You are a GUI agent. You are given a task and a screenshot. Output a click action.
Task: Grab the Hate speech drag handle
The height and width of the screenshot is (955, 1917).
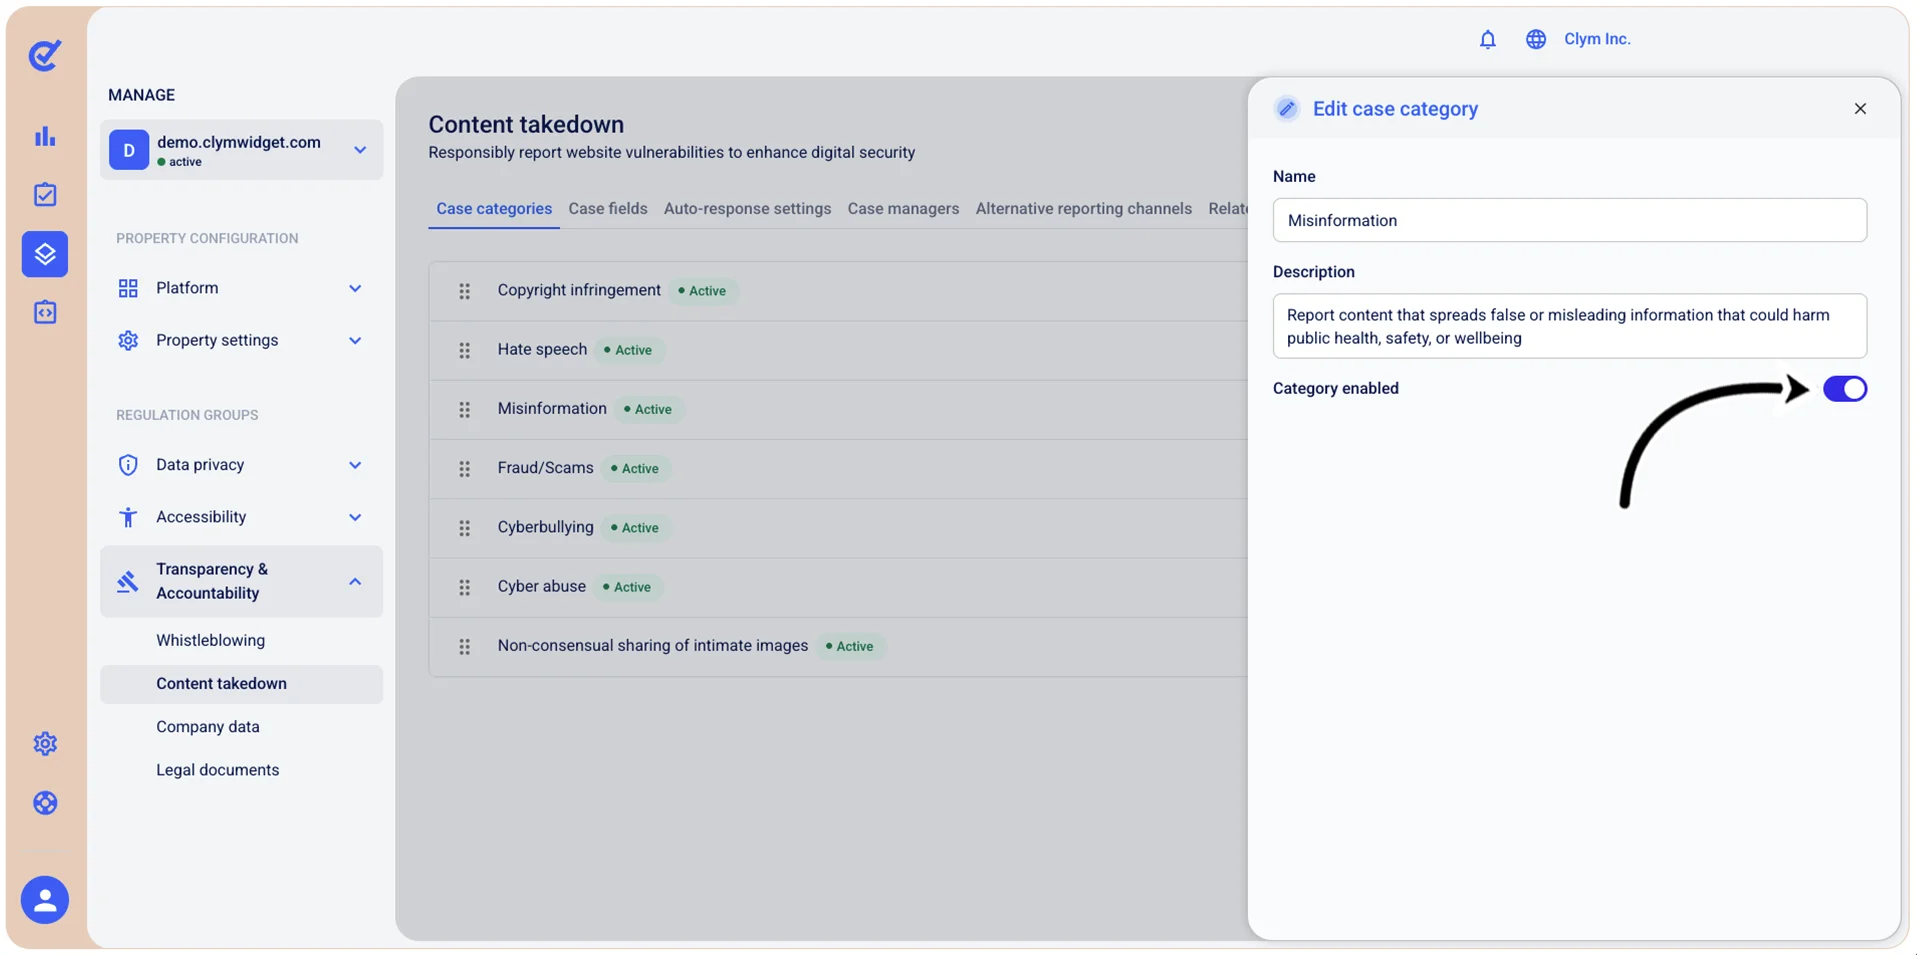pyautogui.click(x=465, y=350)
